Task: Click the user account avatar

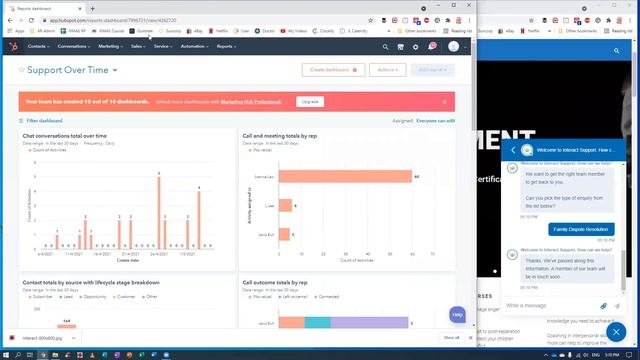Action: tap(453, 47)
